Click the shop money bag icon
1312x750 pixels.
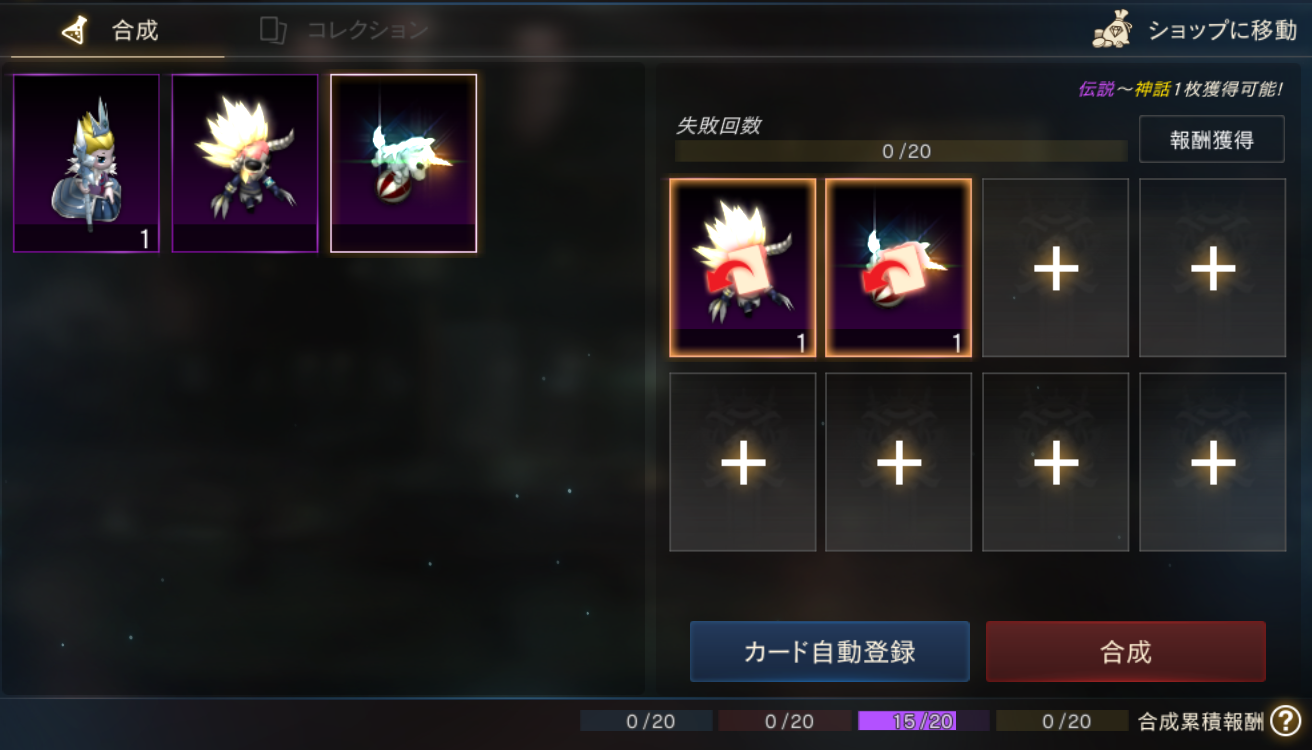point(1113,30)
